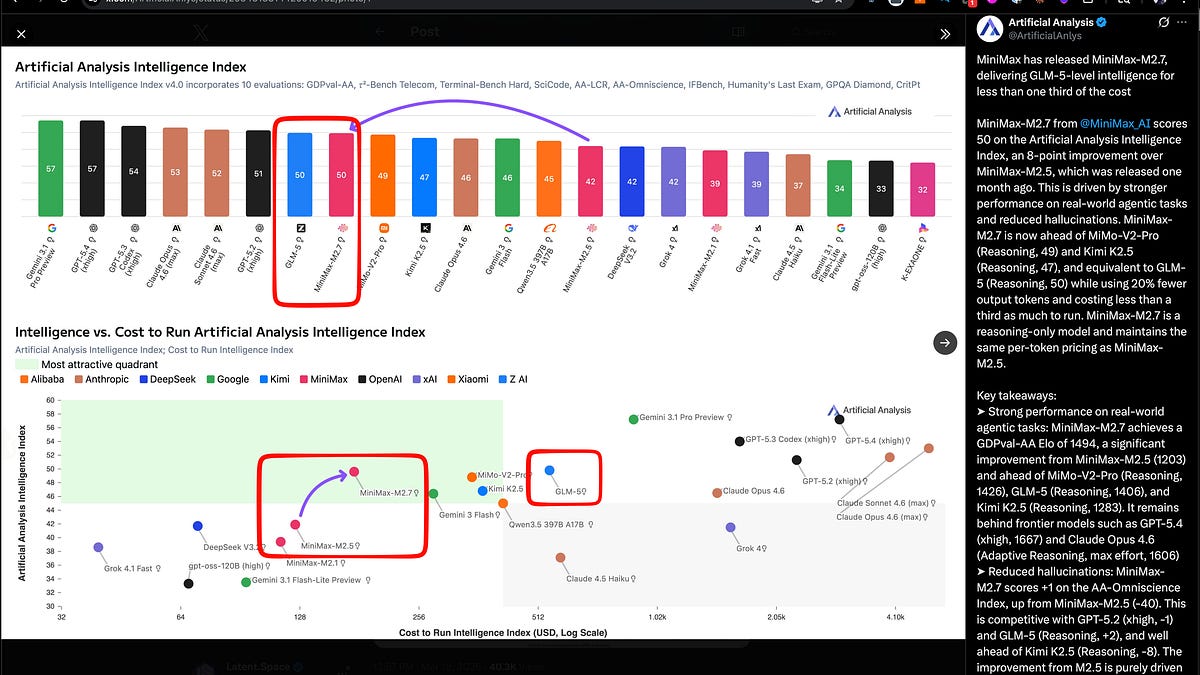Screen dimensions: 1200x675
Task: Click the circular right-arrow button on the scatter chart
Action: (x=945, y=343)
